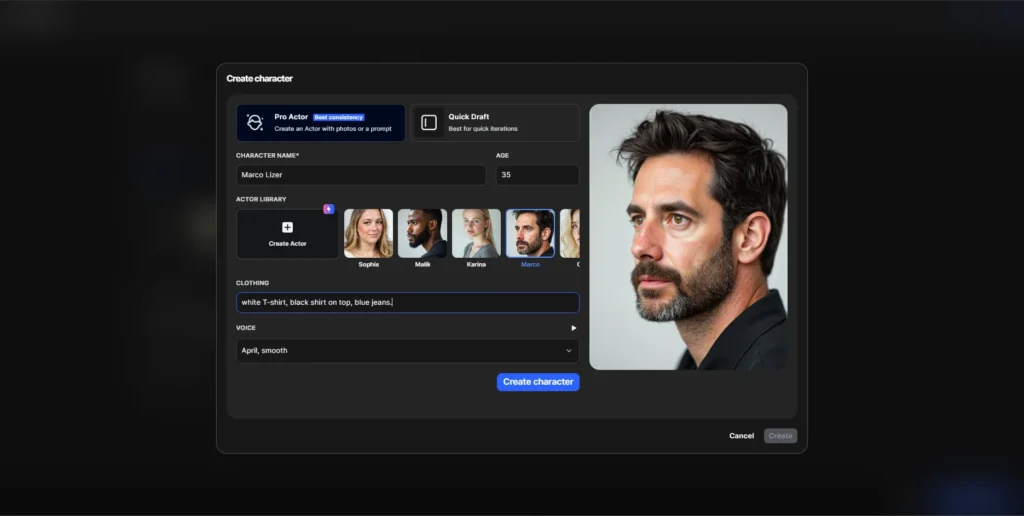1024x516 pixels.
Task: Click the Create character dialog title
Action: [259, 78]
